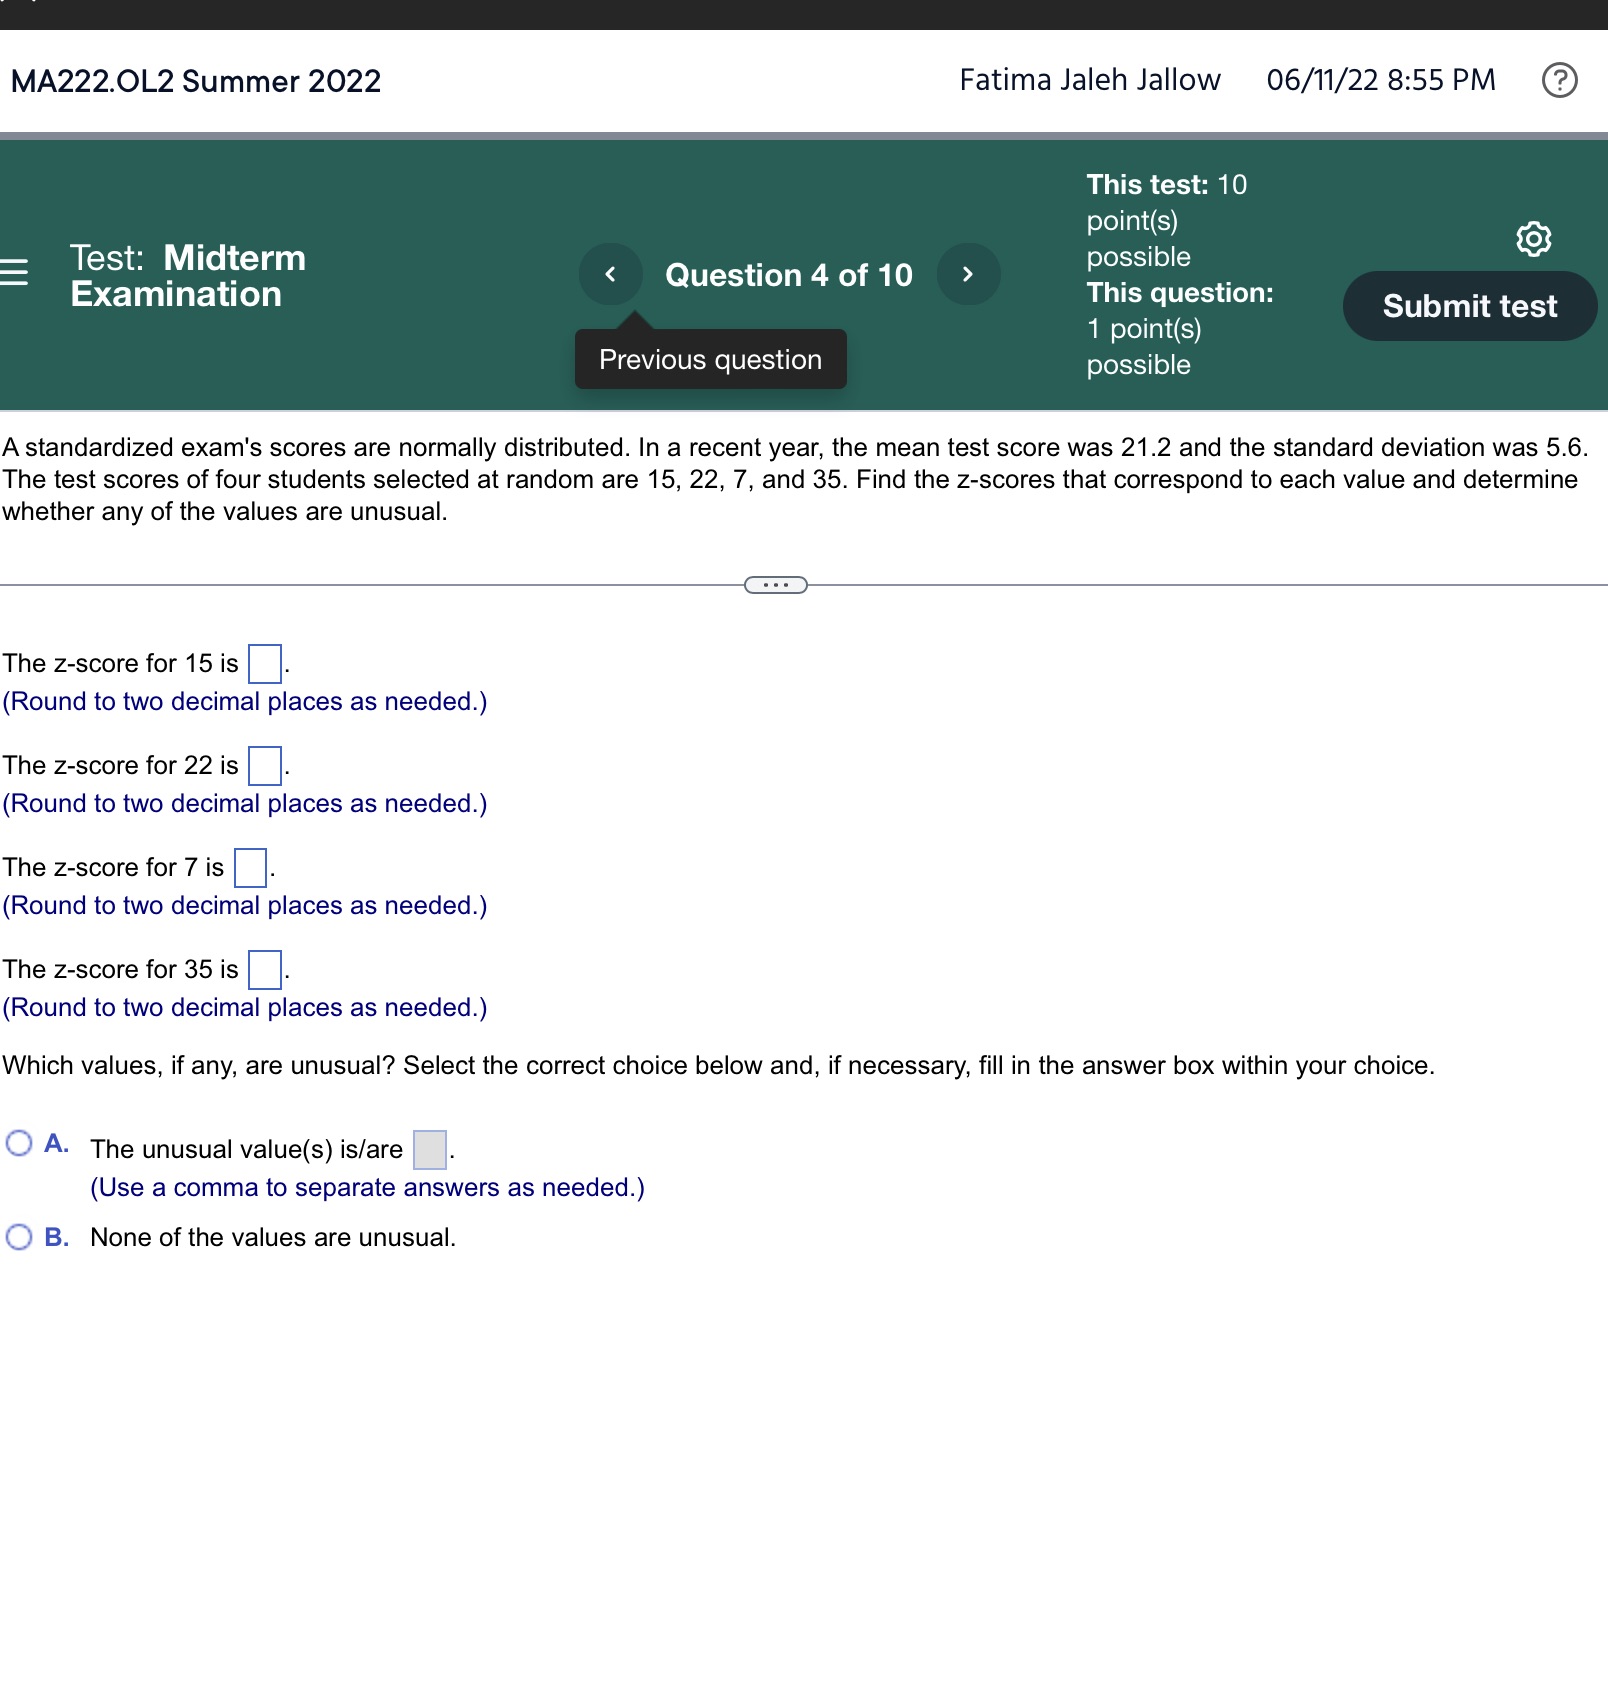The image size is (1608, 1688).
Task: Click the z-score input box for 22
Action: [263, 764]
